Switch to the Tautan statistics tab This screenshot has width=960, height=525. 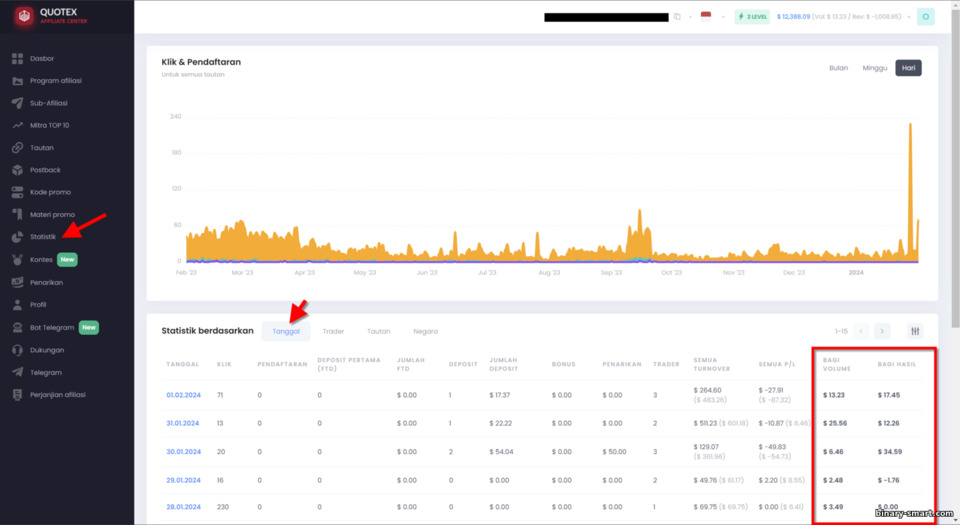click(378, 331)
